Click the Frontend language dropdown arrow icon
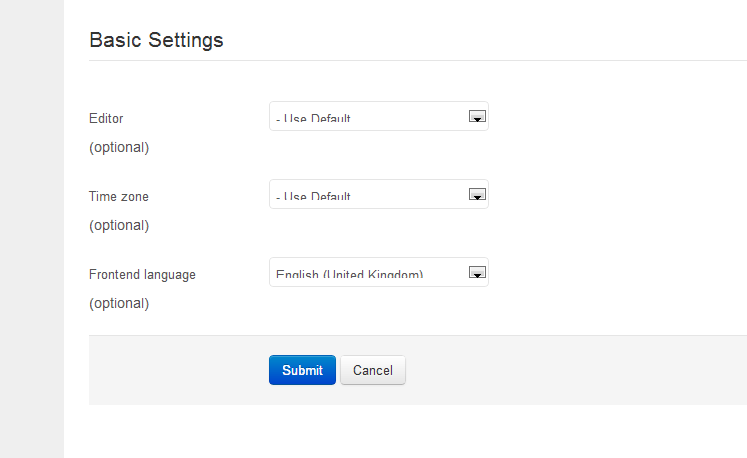This screenshot has width=747, height=458. 477,272
